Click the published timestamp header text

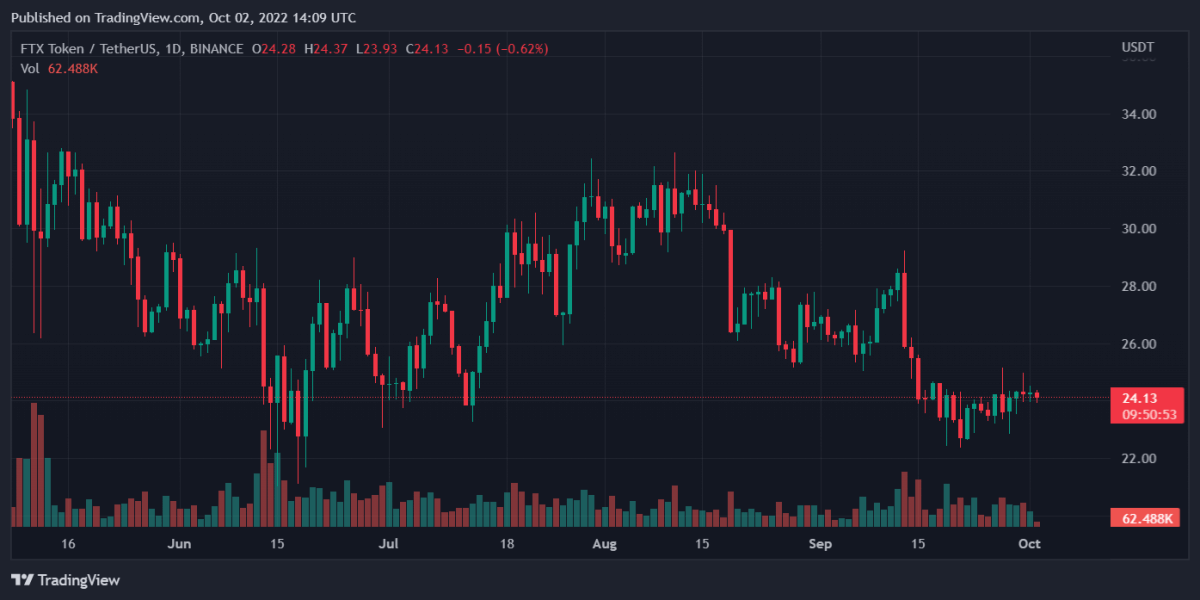(x=183, y=17)
